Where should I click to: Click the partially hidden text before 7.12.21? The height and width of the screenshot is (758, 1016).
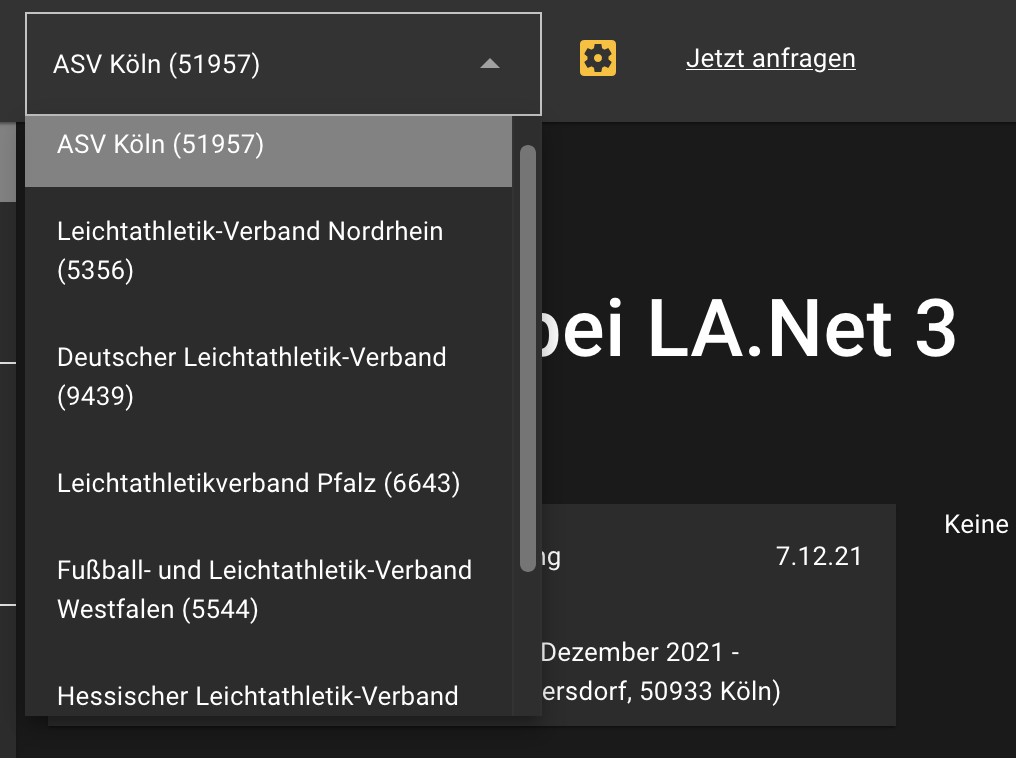pyautogui.click(x=551, y=557)
